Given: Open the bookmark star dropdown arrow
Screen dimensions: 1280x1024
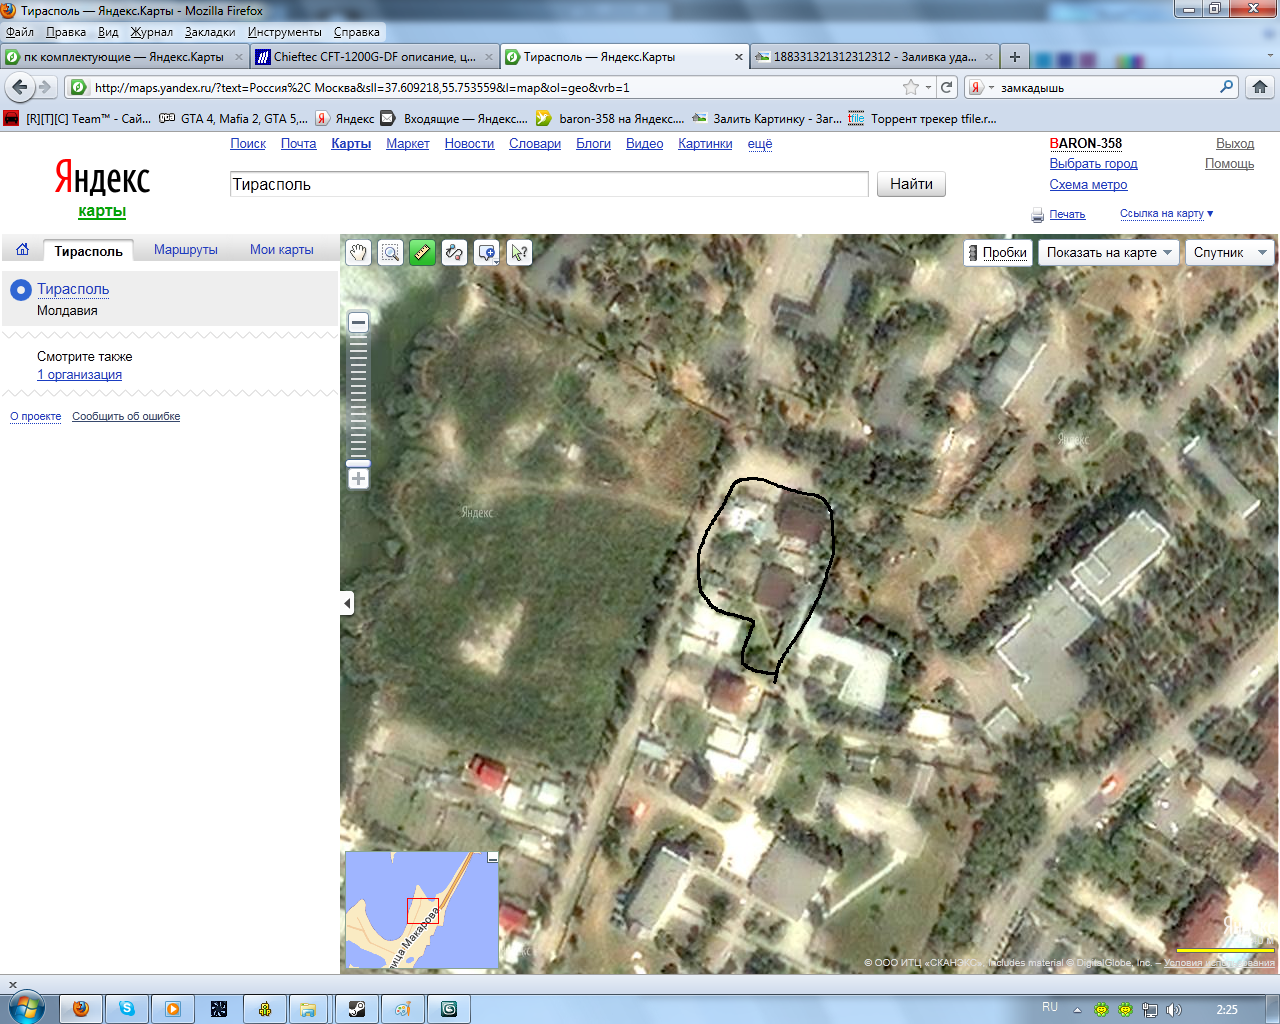Looking at the screenshot, I should (x=929, y=87).
